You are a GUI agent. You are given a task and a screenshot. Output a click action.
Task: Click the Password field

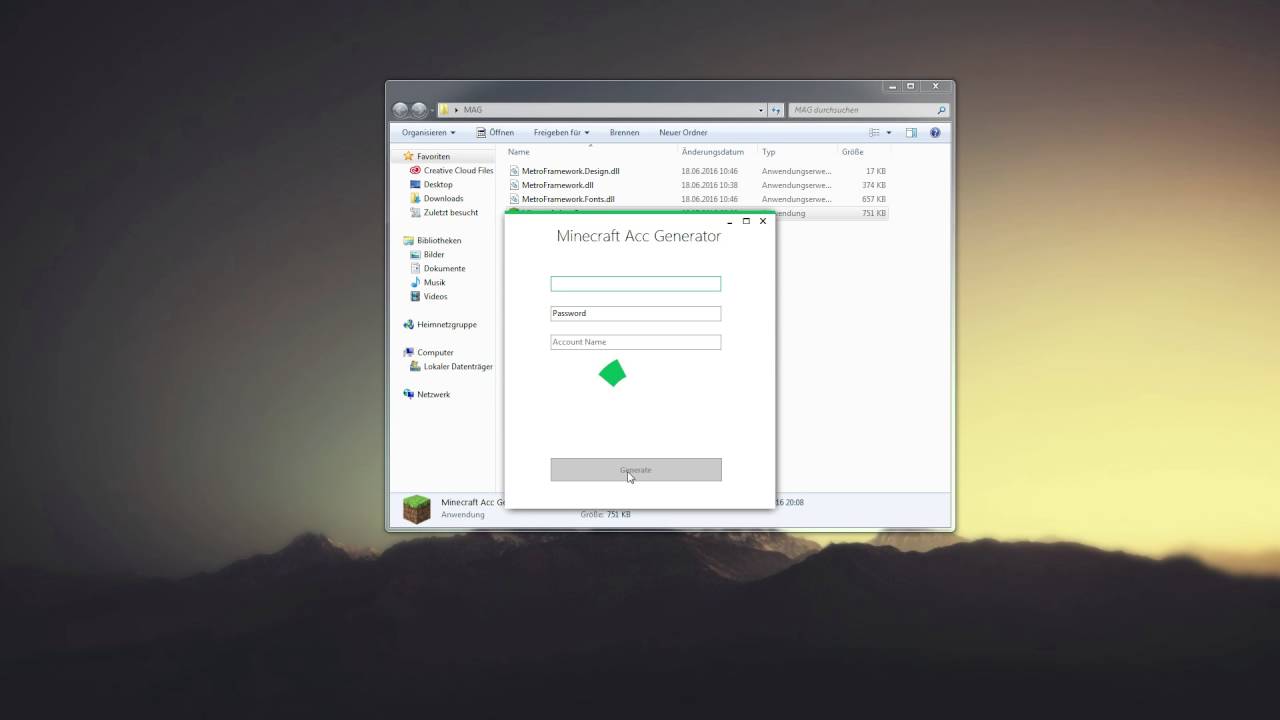(x=636, y=313)
